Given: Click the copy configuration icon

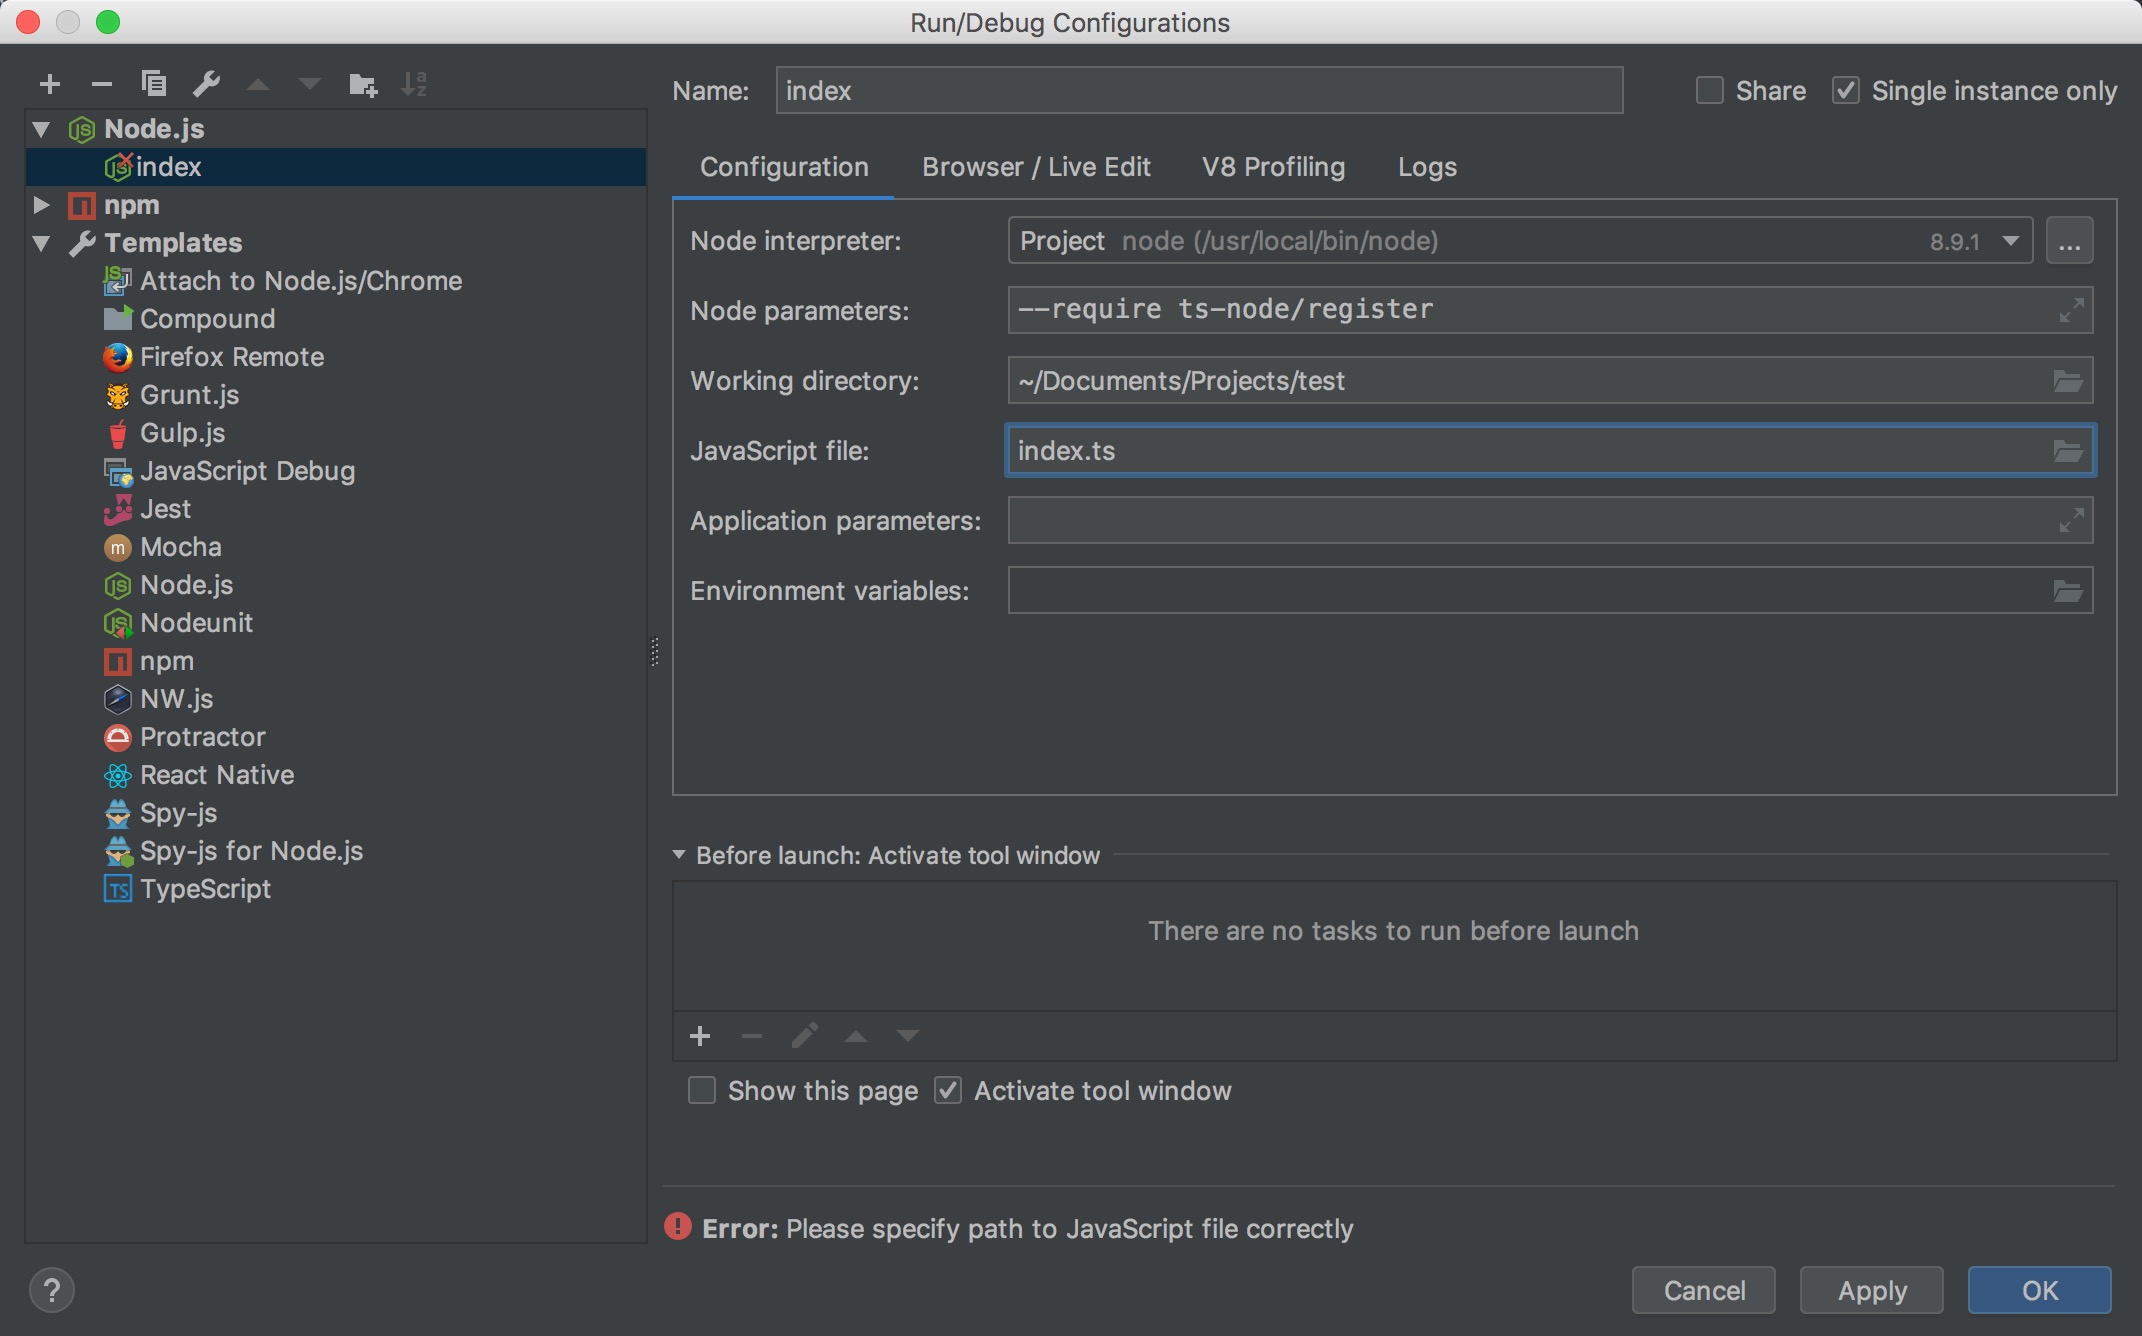Looking at the screenshot, I should click(154, 84).
